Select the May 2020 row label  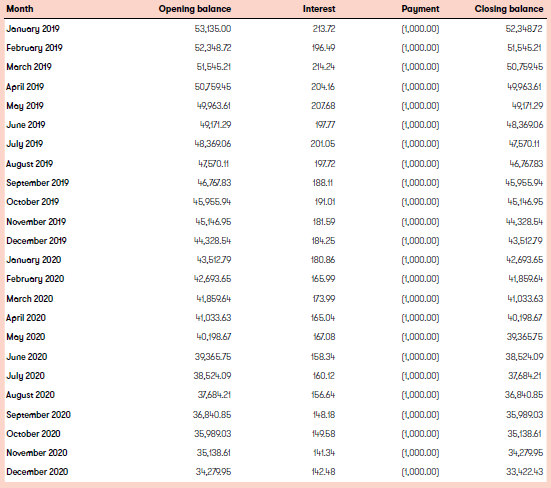click(x=26, y=337)
